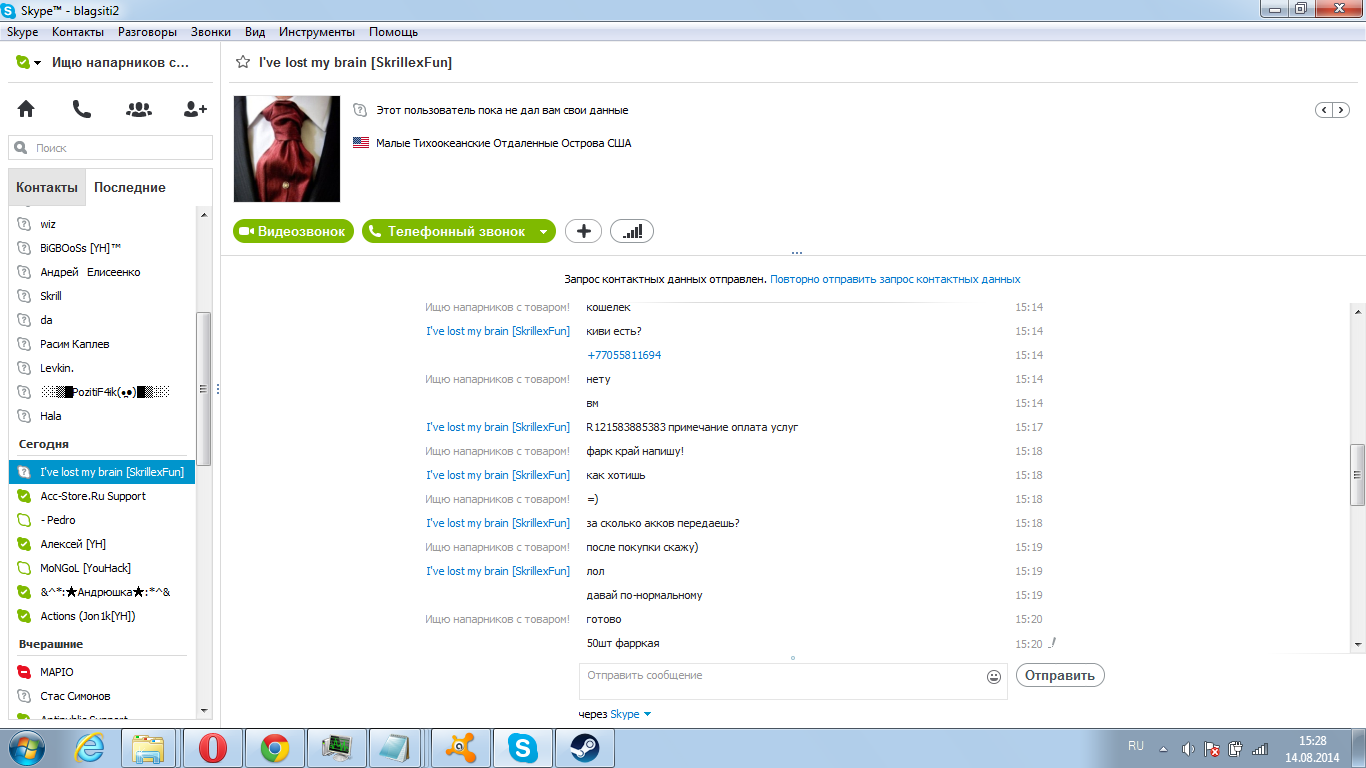Create a group using the people icon
Screen dimensions: 1366x768
pyautogui.click(x=139, y=109)
